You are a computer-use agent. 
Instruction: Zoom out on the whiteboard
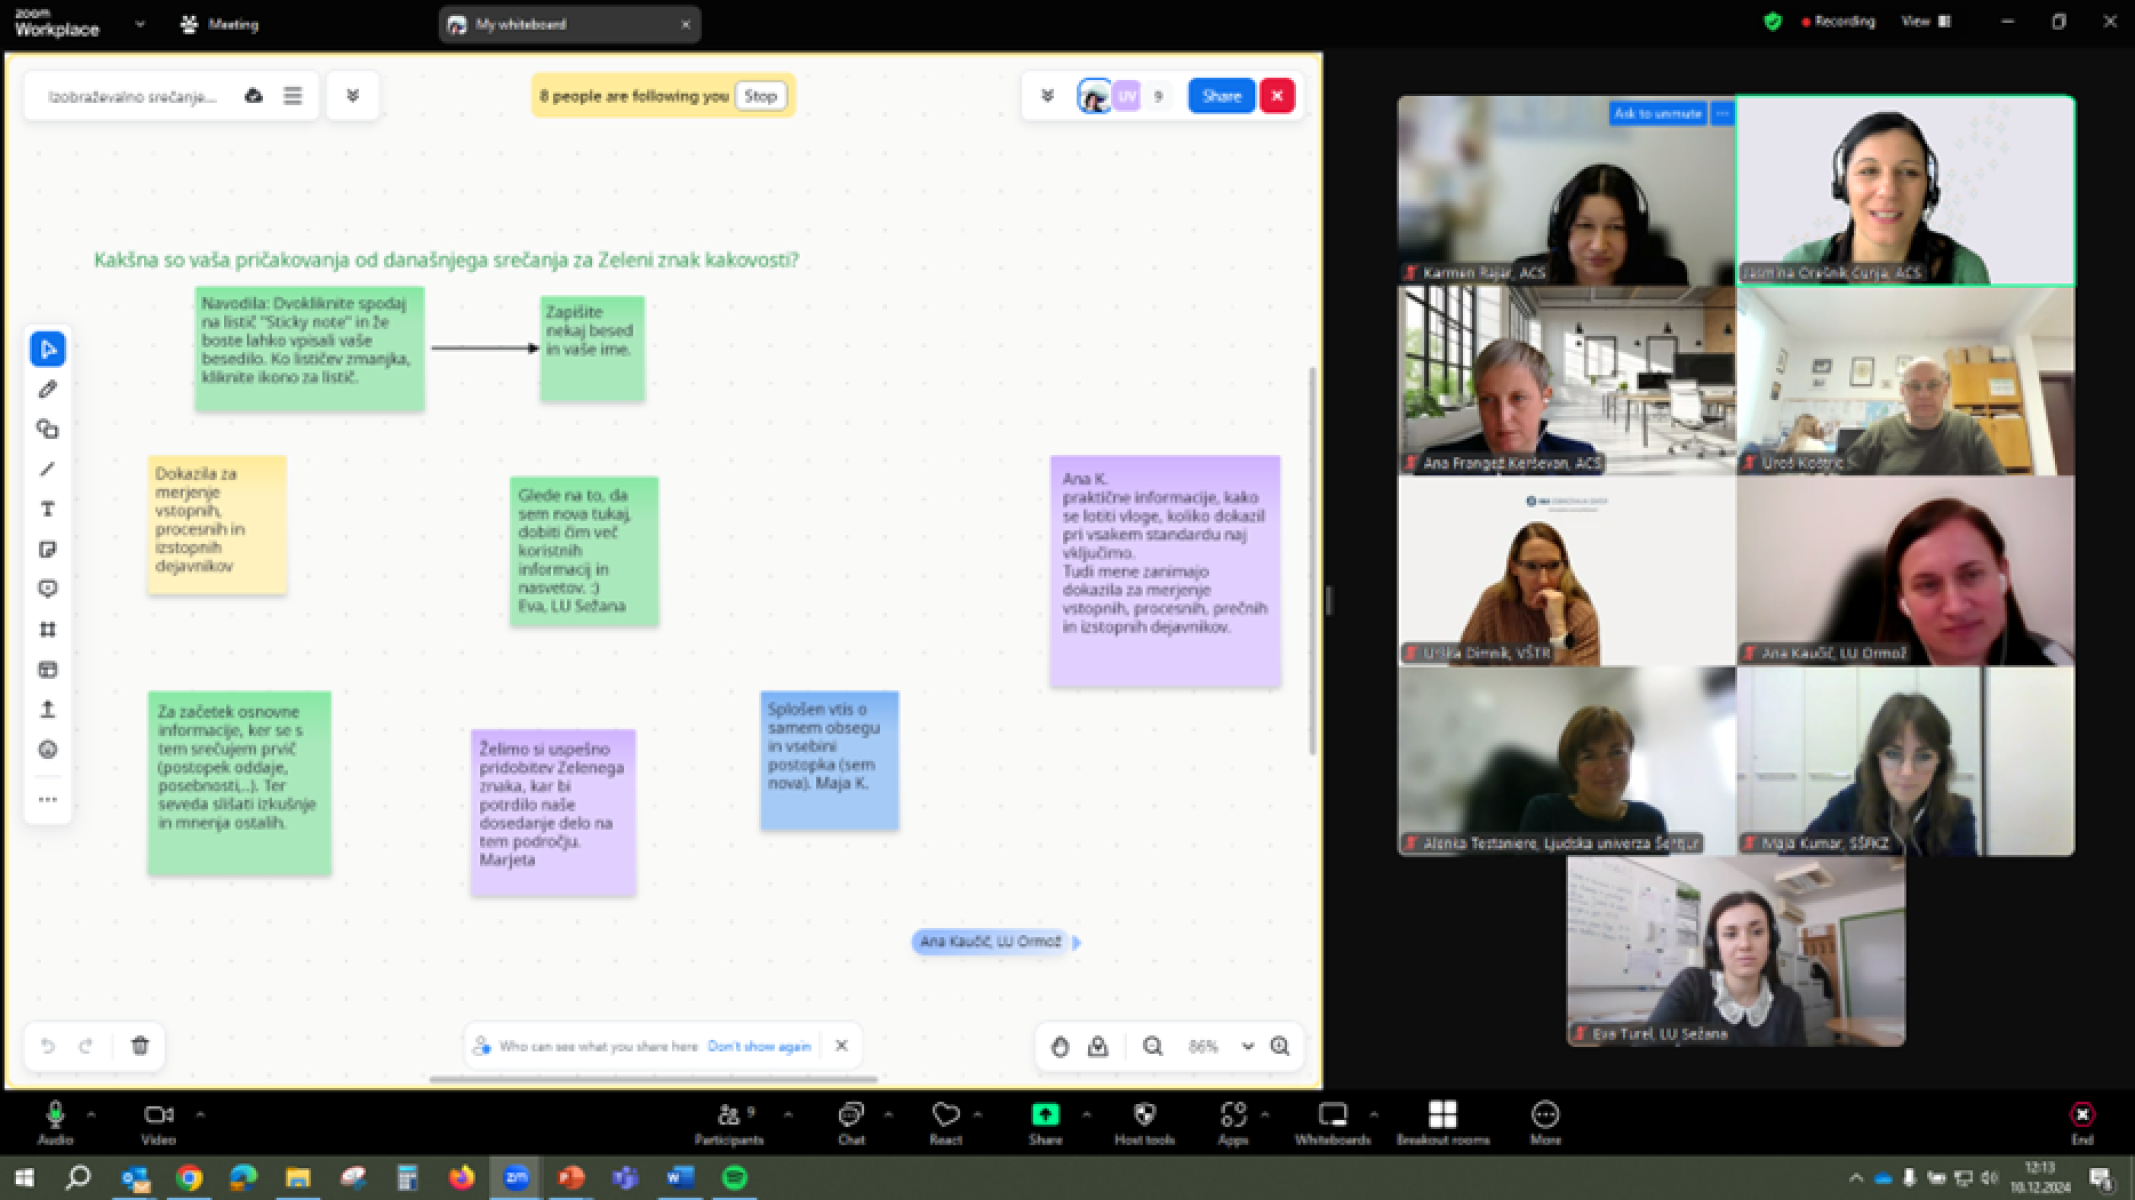coord(1152,1046)
